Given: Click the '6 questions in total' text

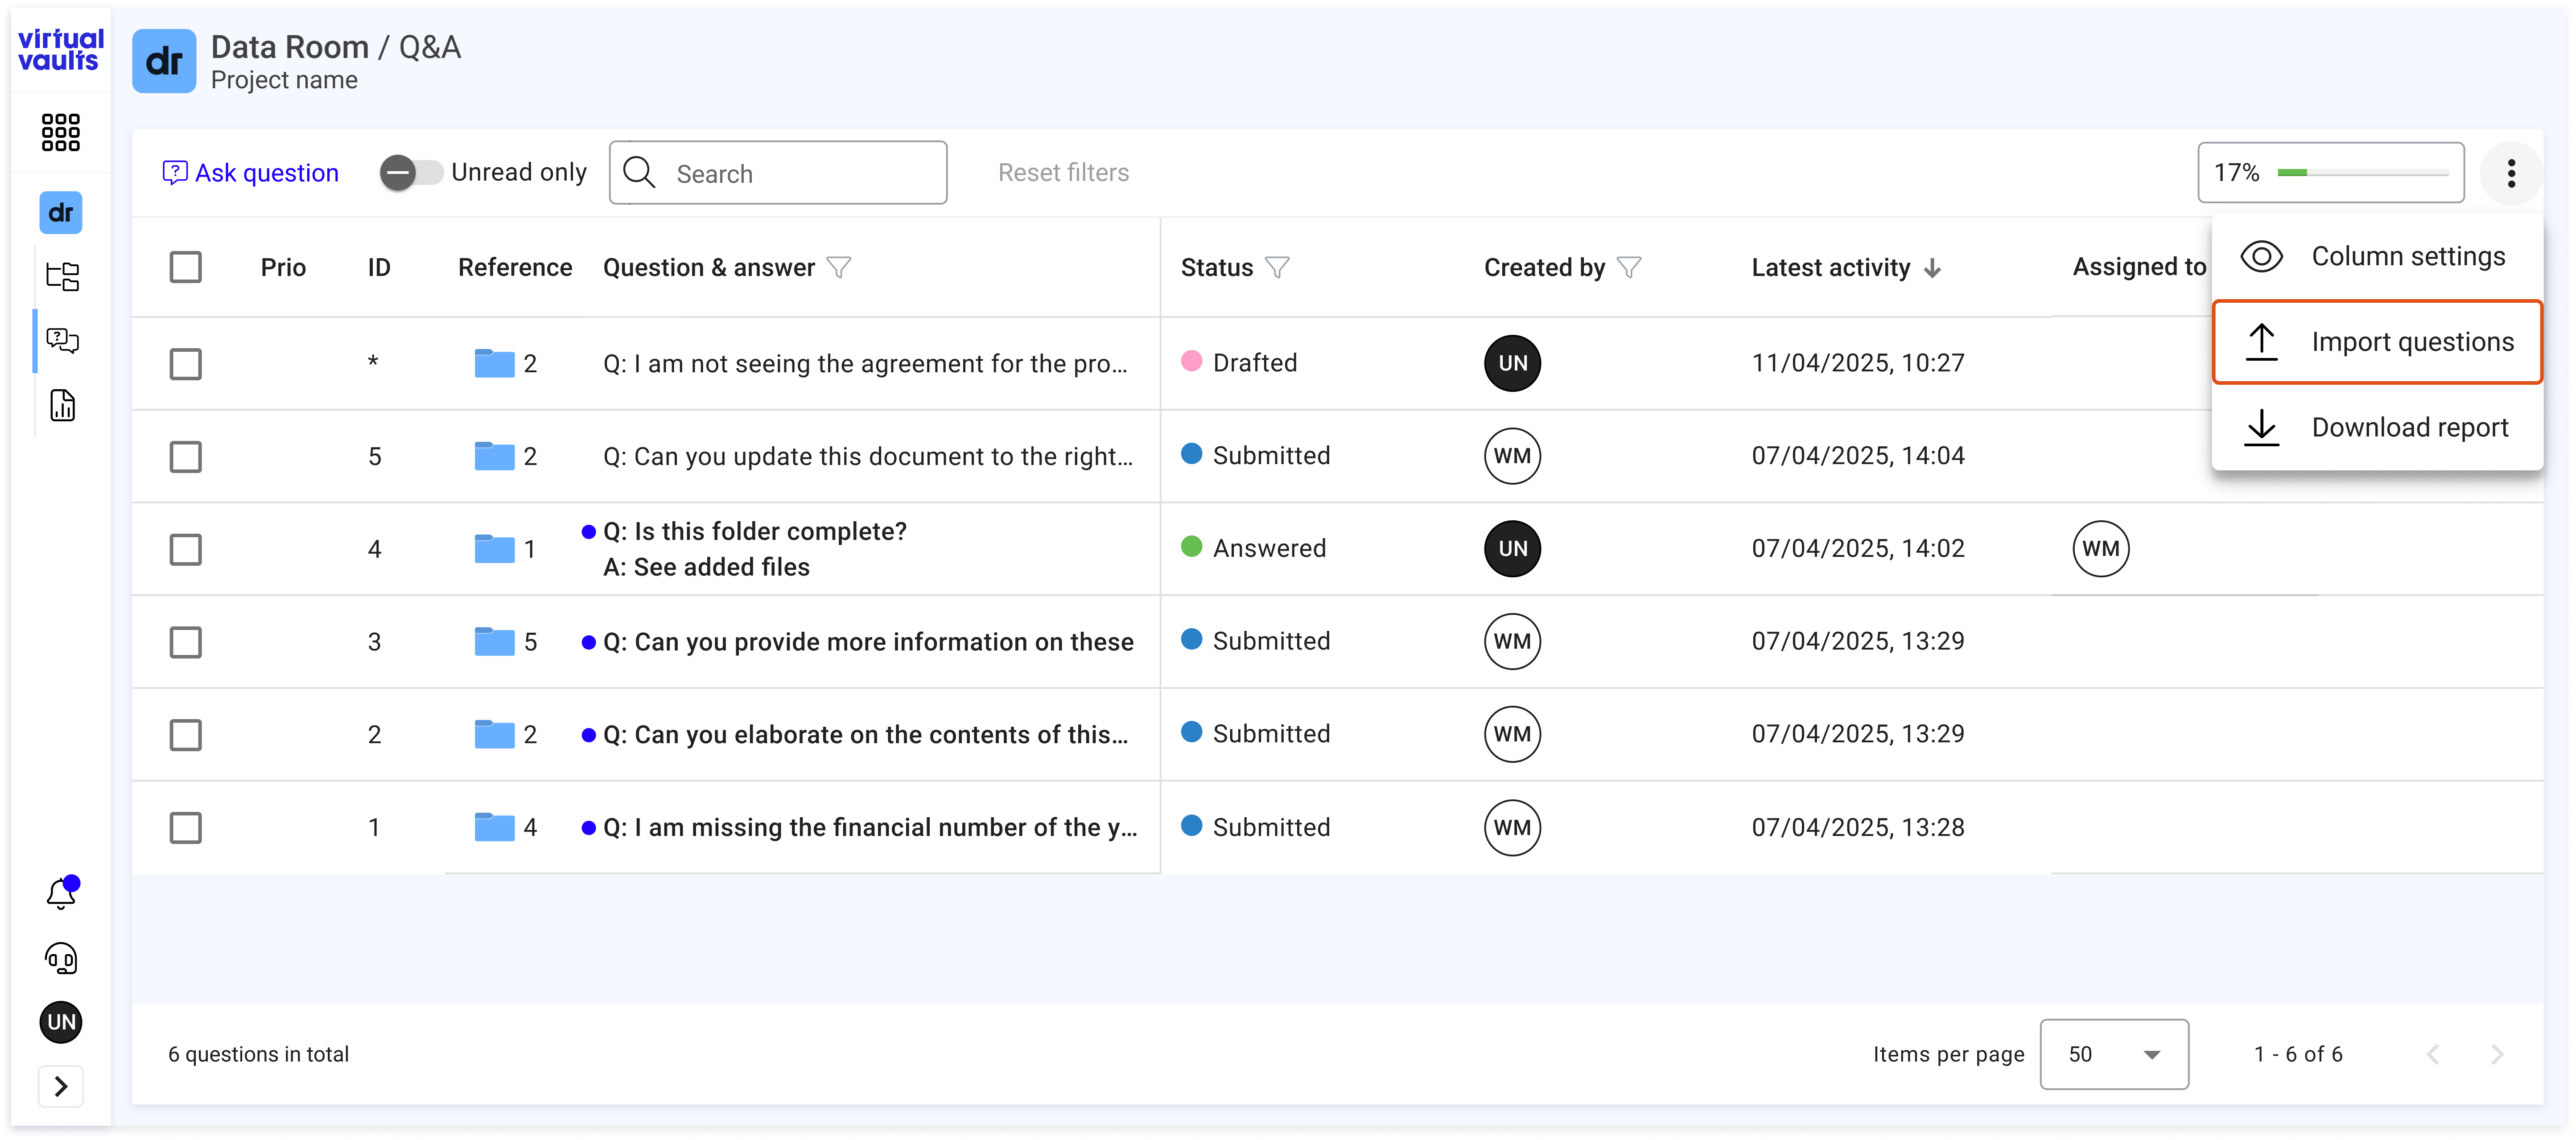Looking at the screenshot, I should click(x=258, y=1054).
